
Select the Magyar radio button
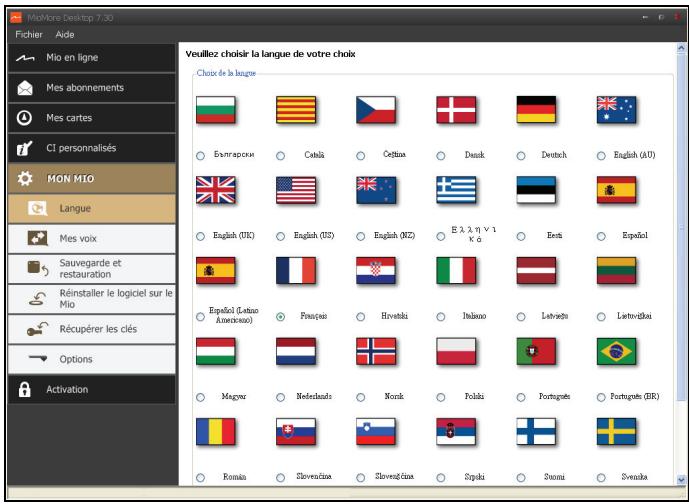(x=200, y=397)
